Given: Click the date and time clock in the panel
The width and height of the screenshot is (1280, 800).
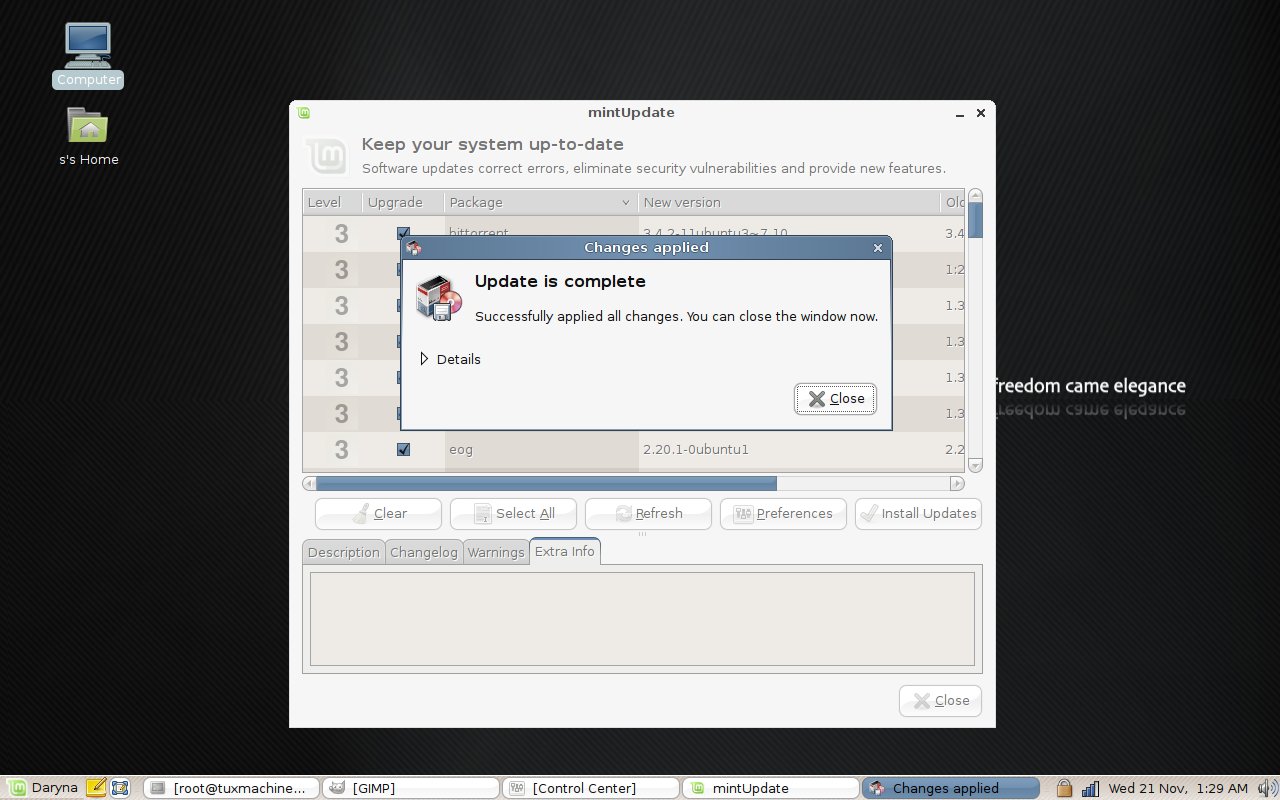Looking at the screenshot, I should pyautogui.click(x=1178, y=788).
